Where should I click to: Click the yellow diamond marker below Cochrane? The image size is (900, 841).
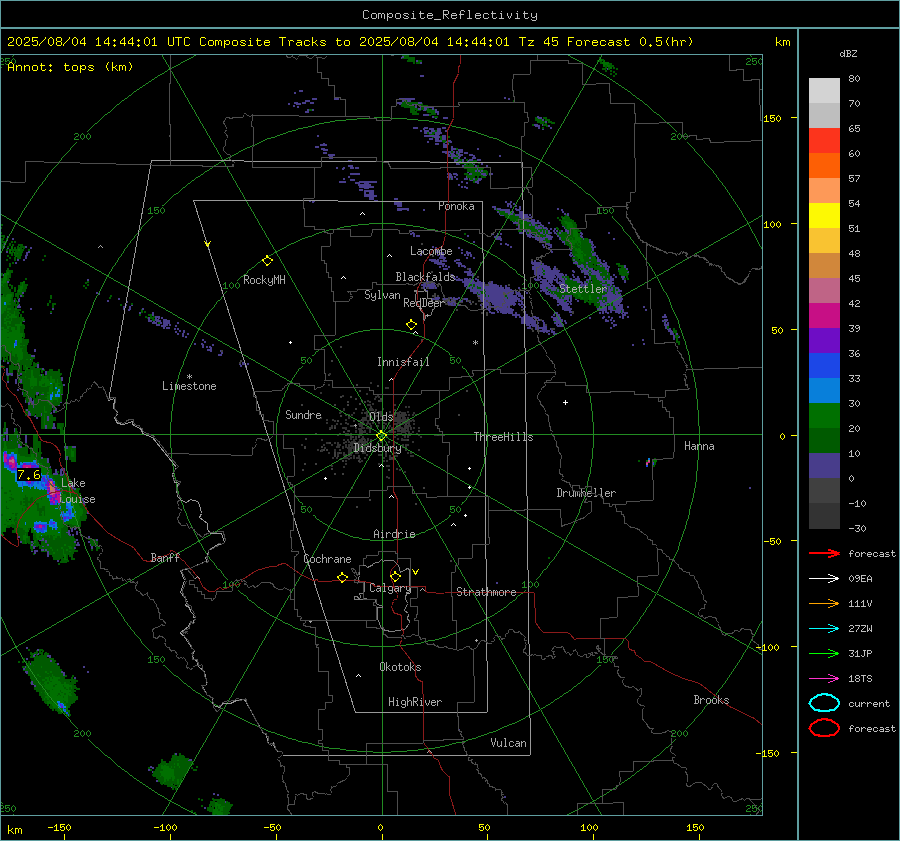click(x=342, y=578)
